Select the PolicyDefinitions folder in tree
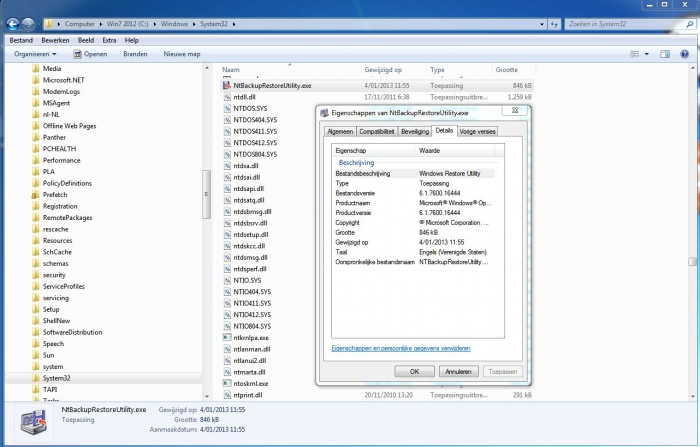Image resolution: width=700 pixels, height=447 pixels. coord(67,183)
